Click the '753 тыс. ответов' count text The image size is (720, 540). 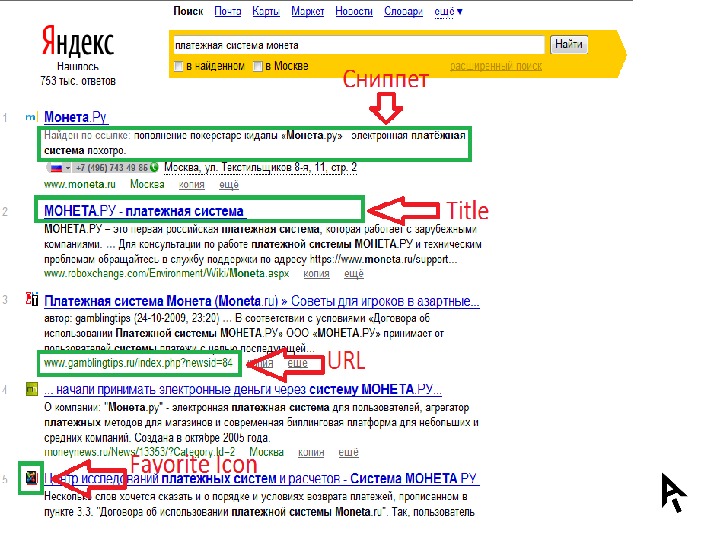click(78, 81)
